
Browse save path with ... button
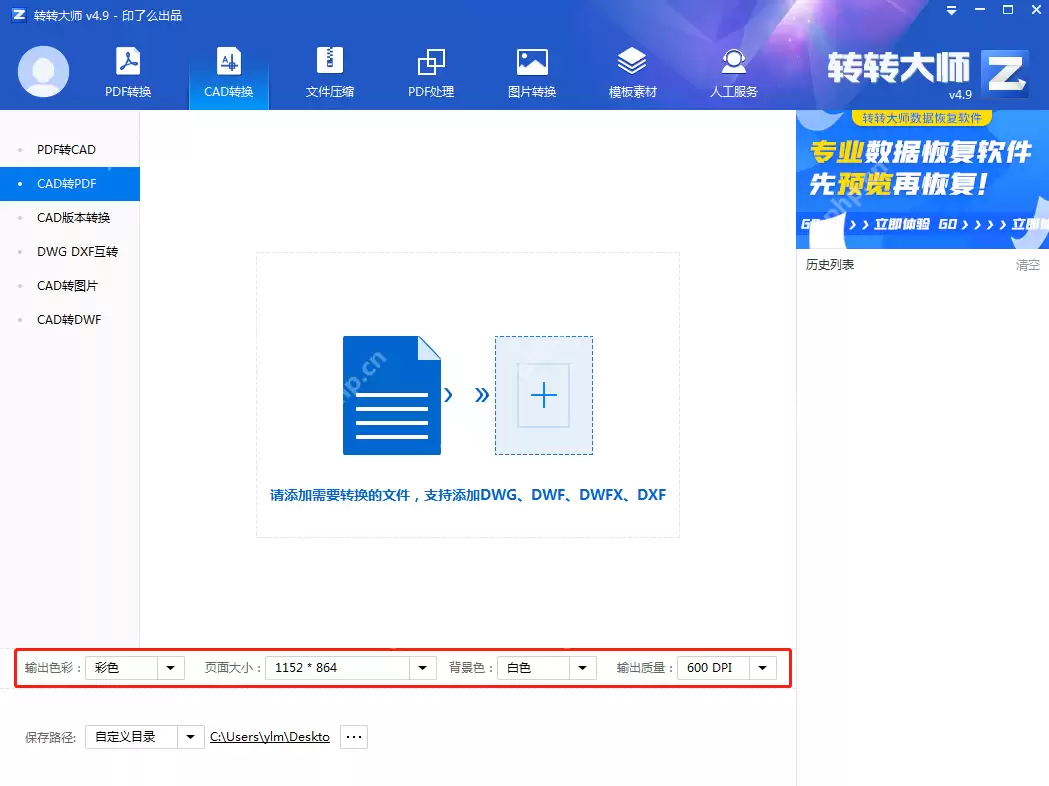353,736
